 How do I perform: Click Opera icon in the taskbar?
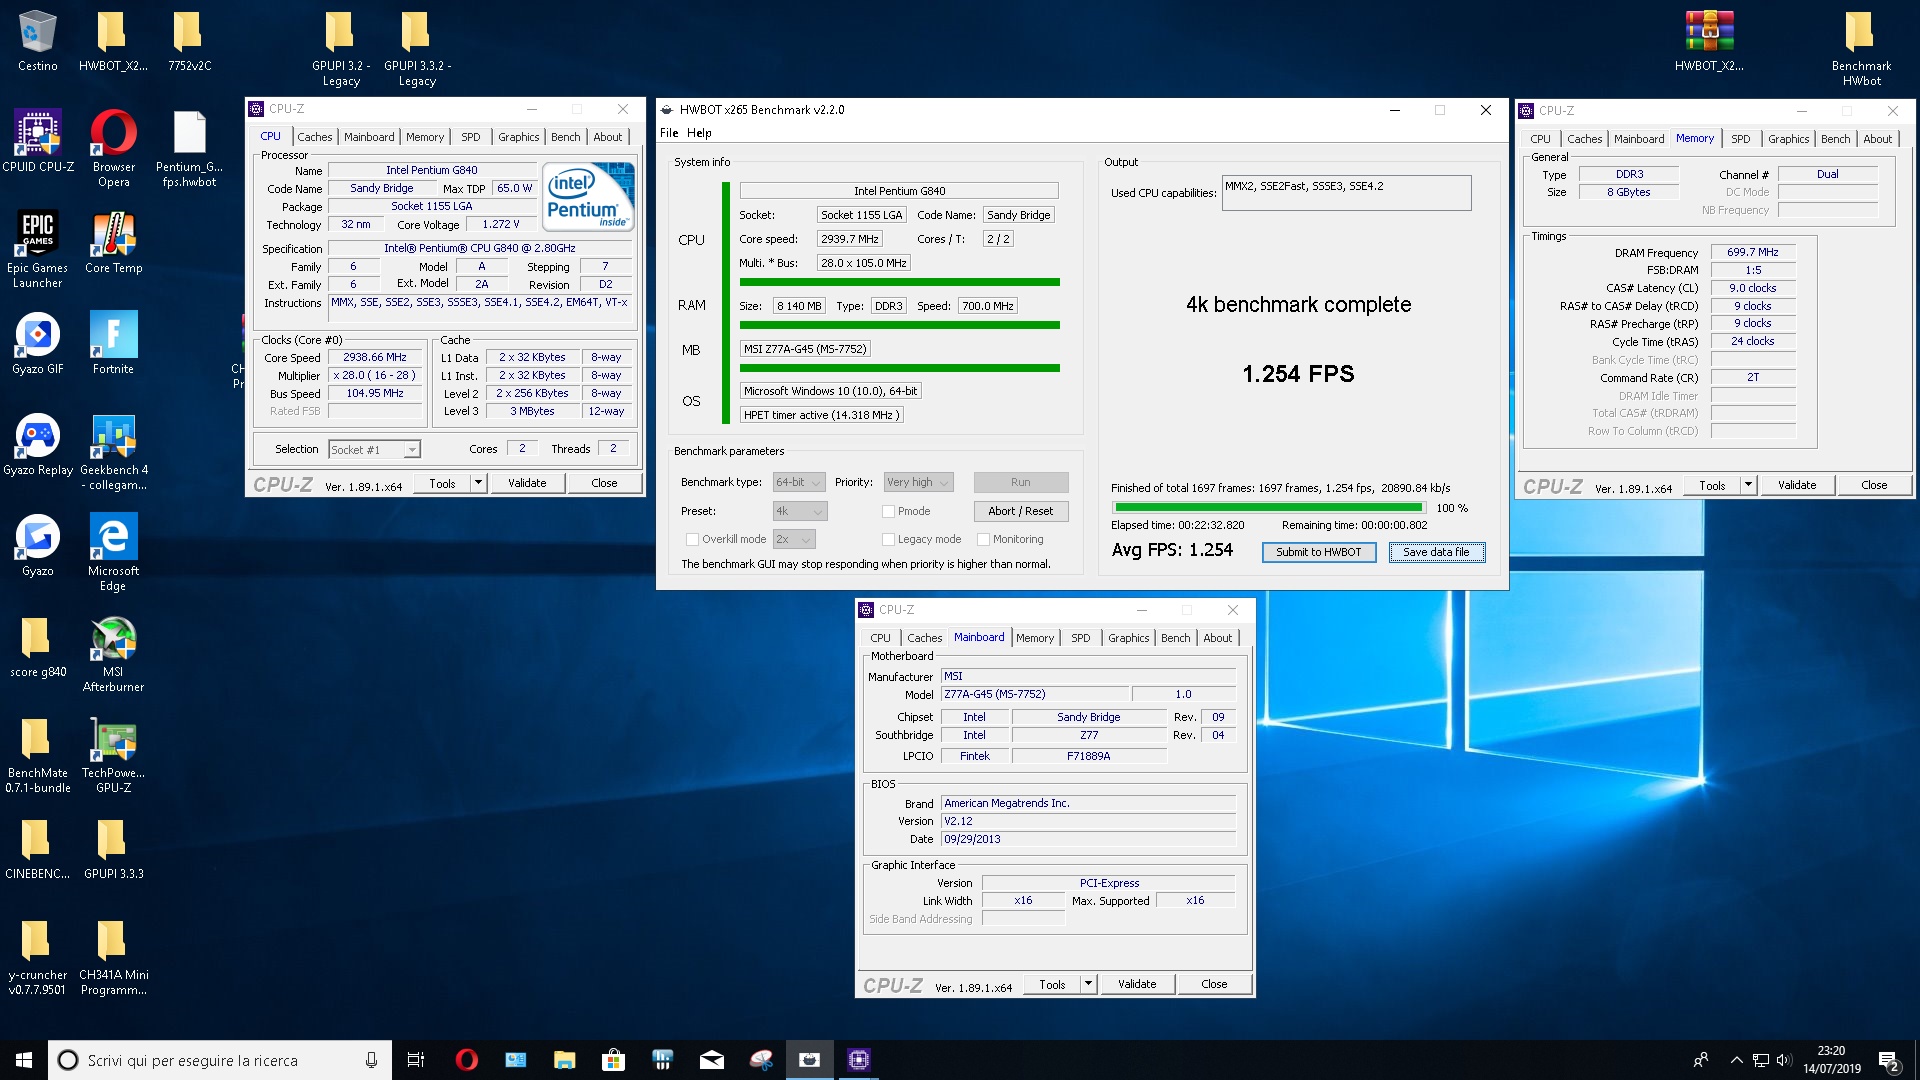pos(466,1060)
